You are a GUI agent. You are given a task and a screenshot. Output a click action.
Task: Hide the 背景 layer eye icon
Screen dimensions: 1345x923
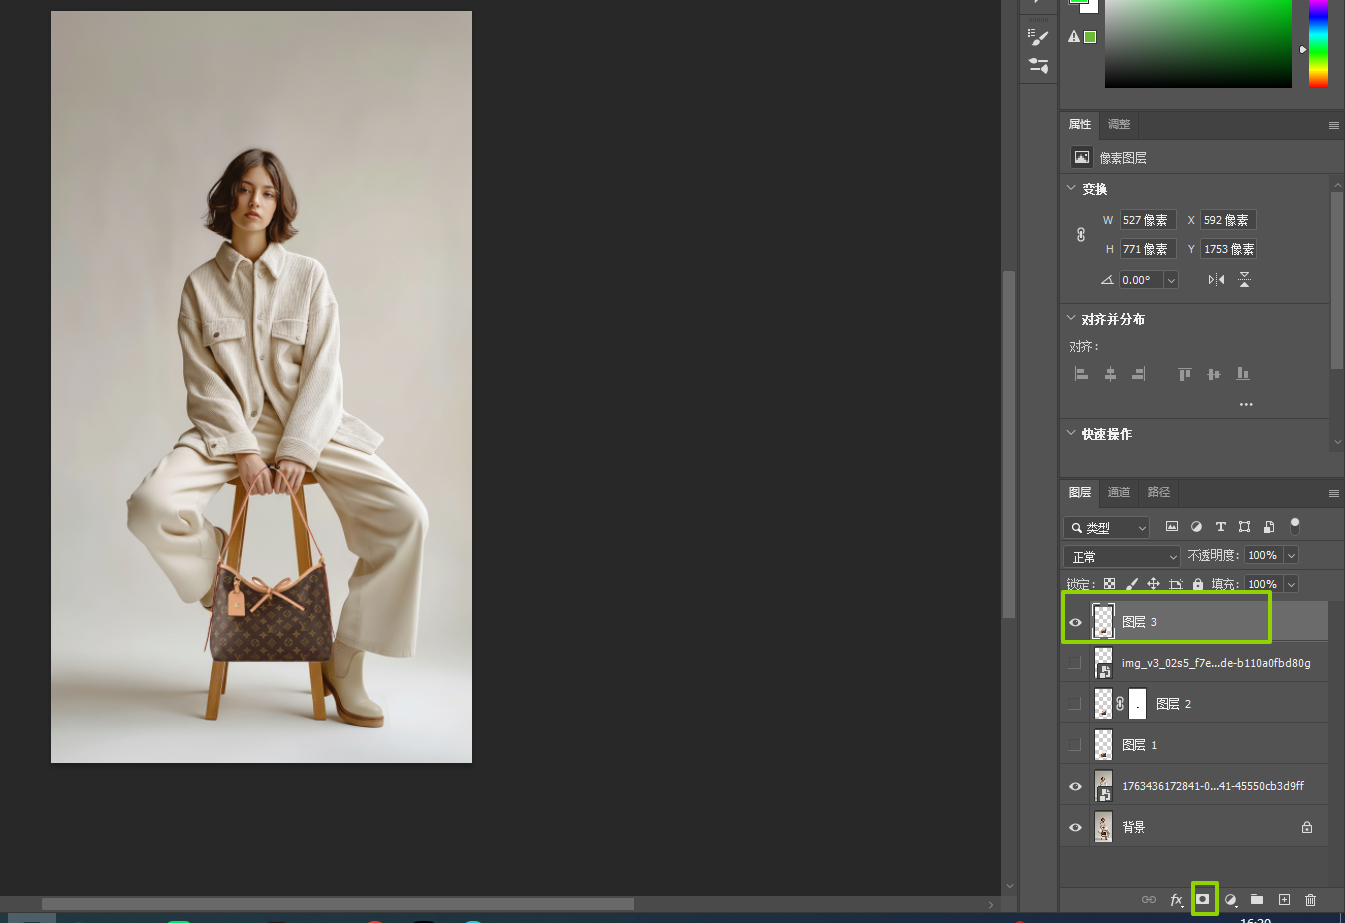point(1075,827)
